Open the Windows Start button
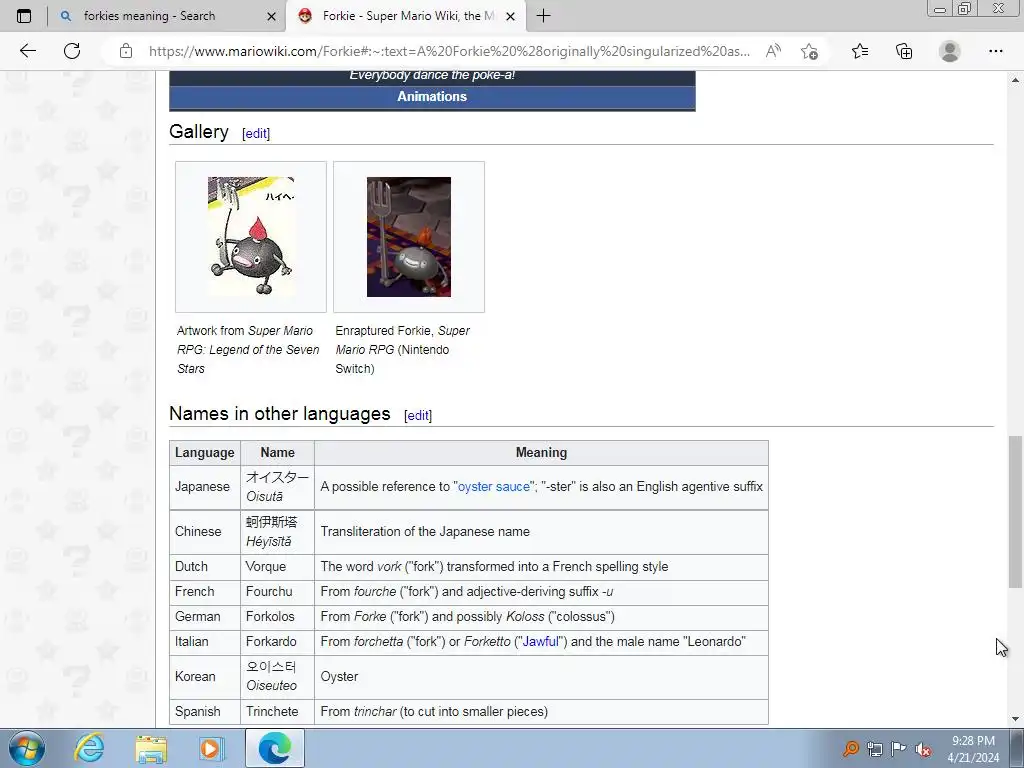The image size is (1024, 768). (27, 748)
